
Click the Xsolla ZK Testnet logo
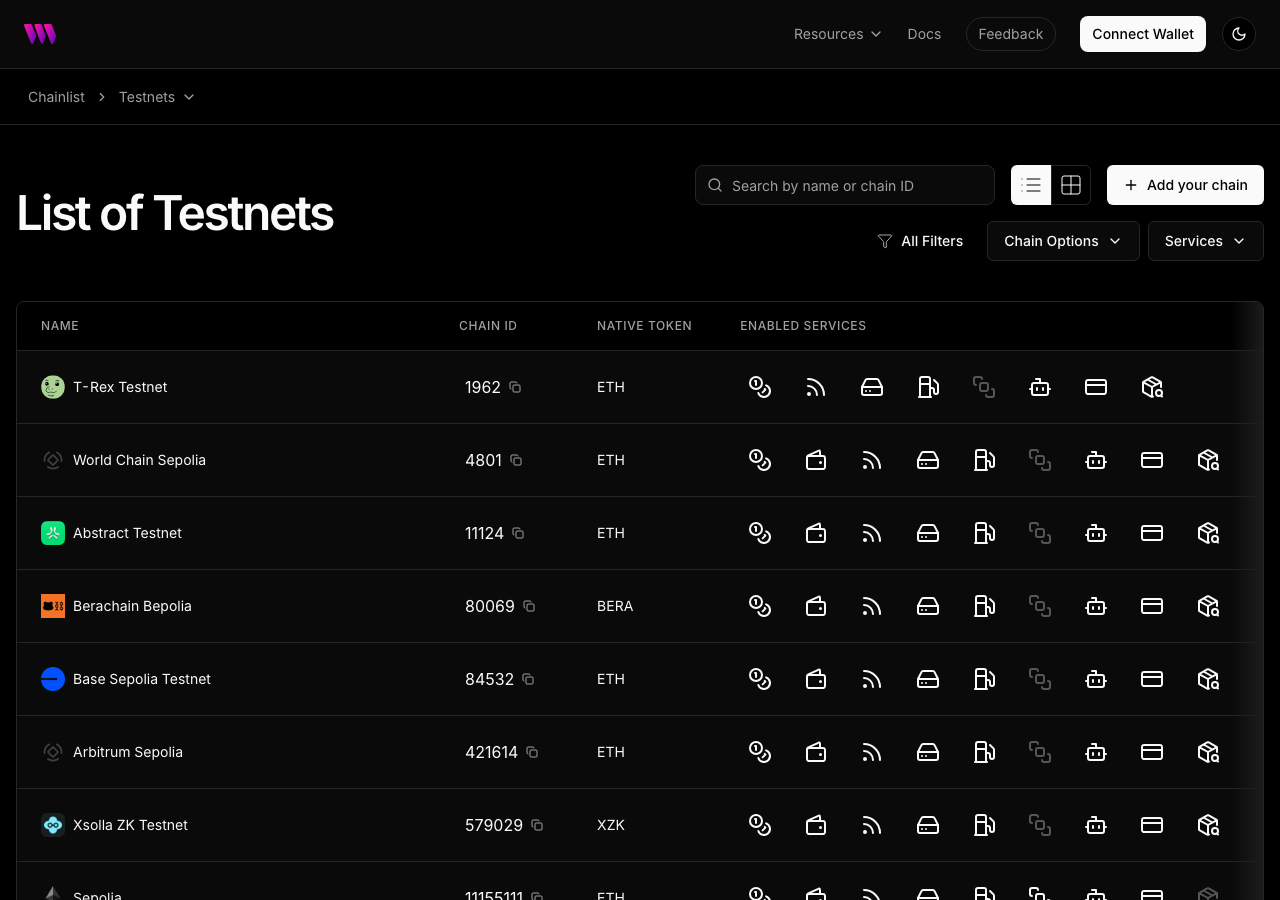pyautogui.click(x=53, y=825)
